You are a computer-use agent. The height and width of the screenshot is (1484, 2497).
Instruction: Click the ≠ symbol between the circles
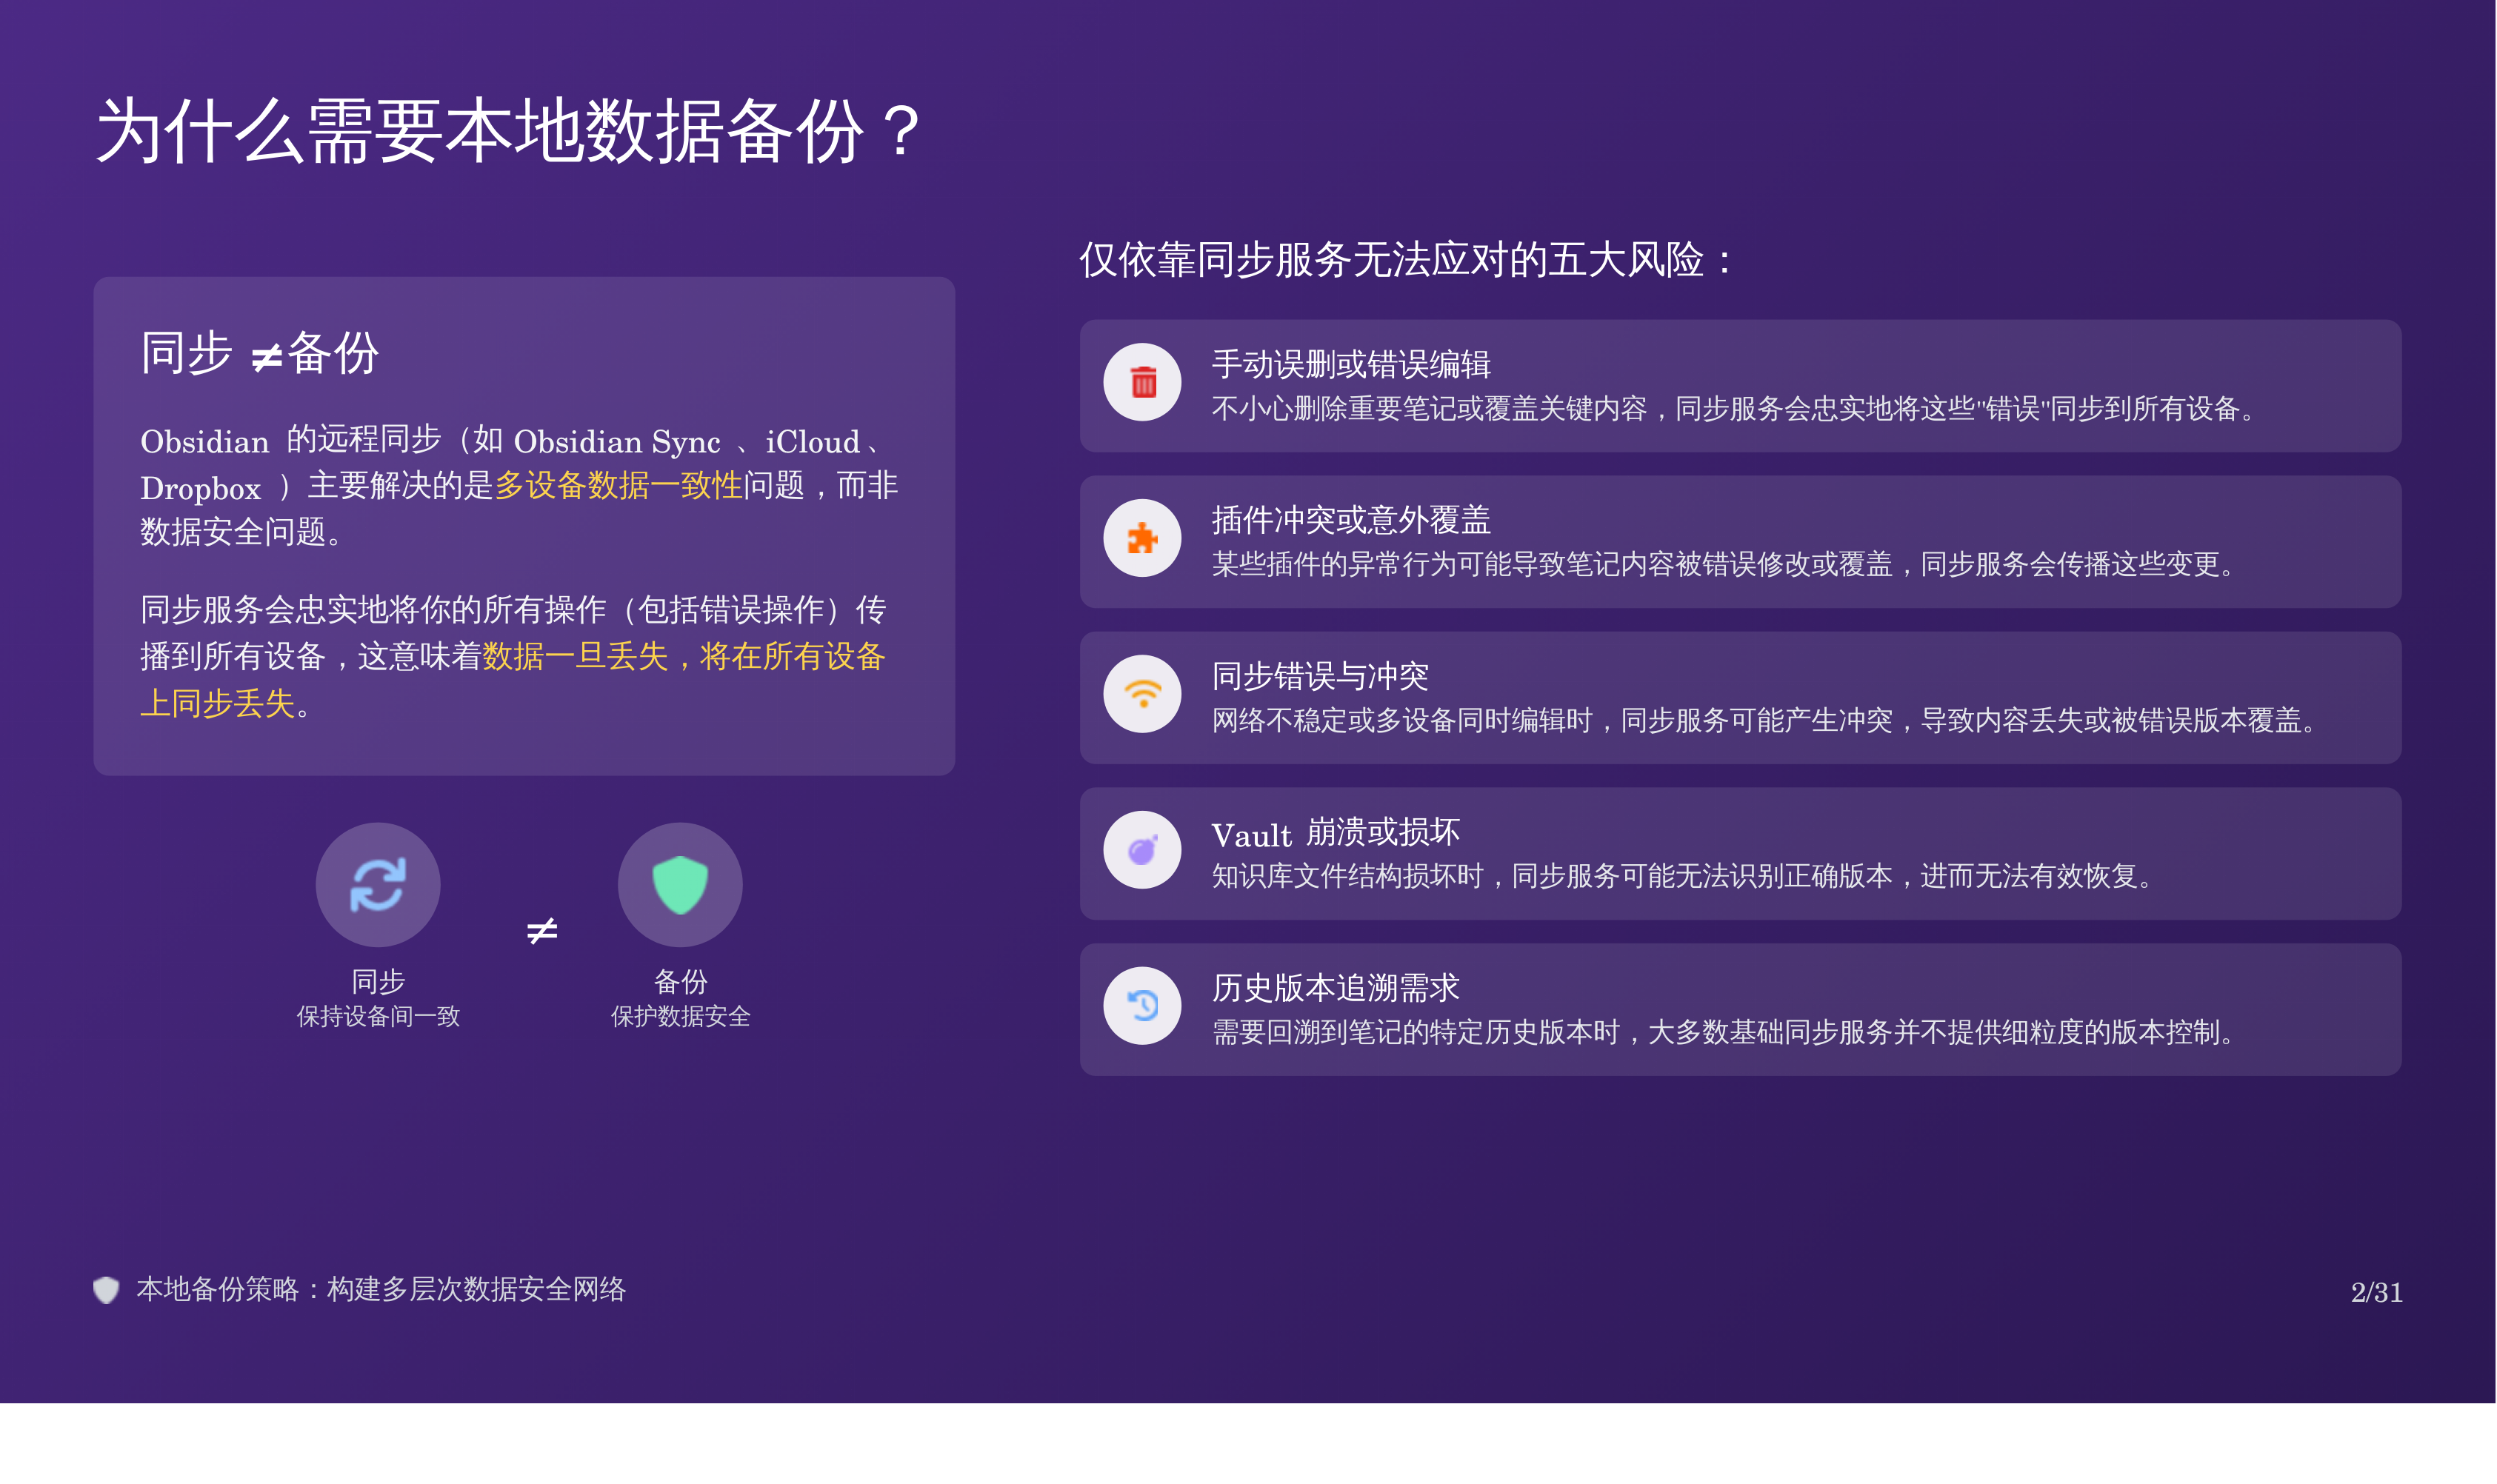[542, 931]
